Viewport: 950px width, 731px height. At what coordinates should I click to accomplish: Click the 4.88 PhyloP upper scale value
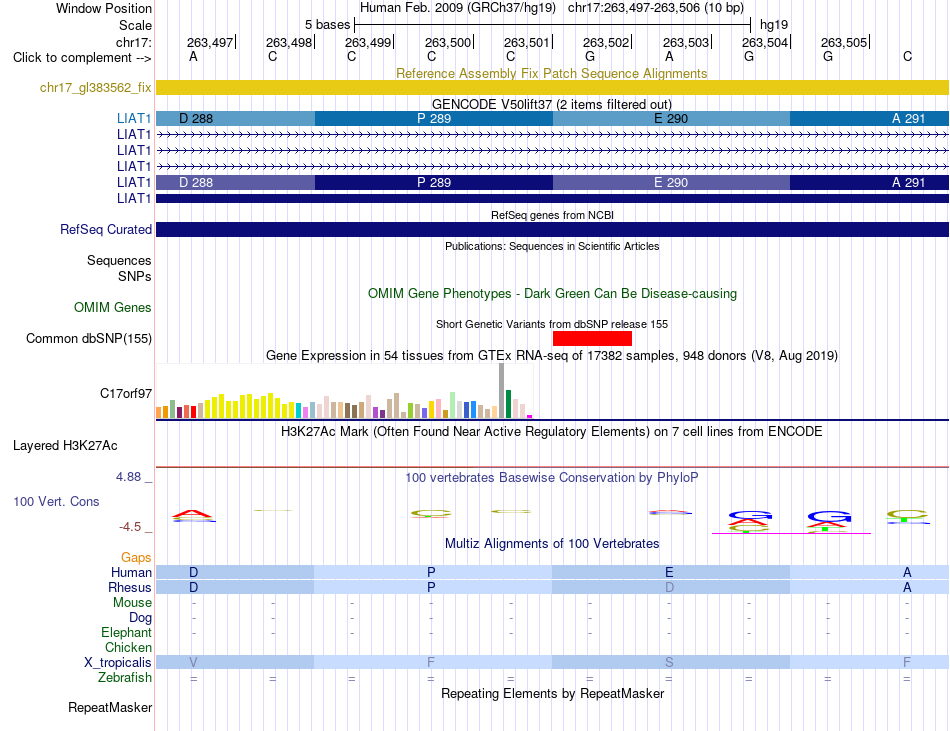128,477
